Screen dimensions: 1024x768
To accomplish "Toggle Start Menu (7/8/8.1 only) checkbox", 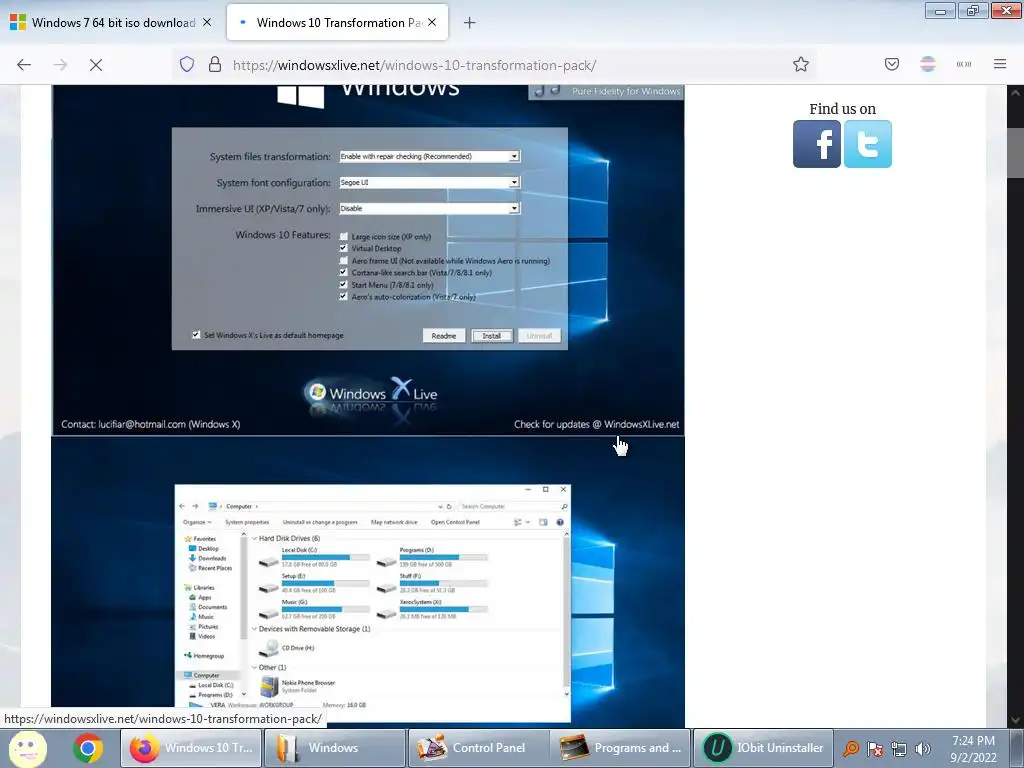I will [x=344, y=285].
